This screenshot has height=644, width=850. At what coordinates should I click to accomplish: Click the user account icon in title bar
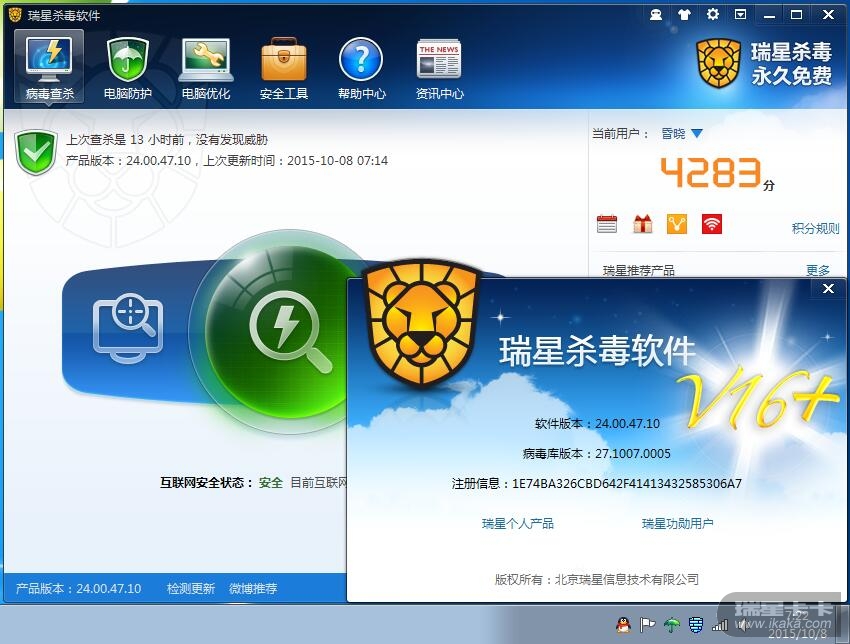click(x=656, y=15)
